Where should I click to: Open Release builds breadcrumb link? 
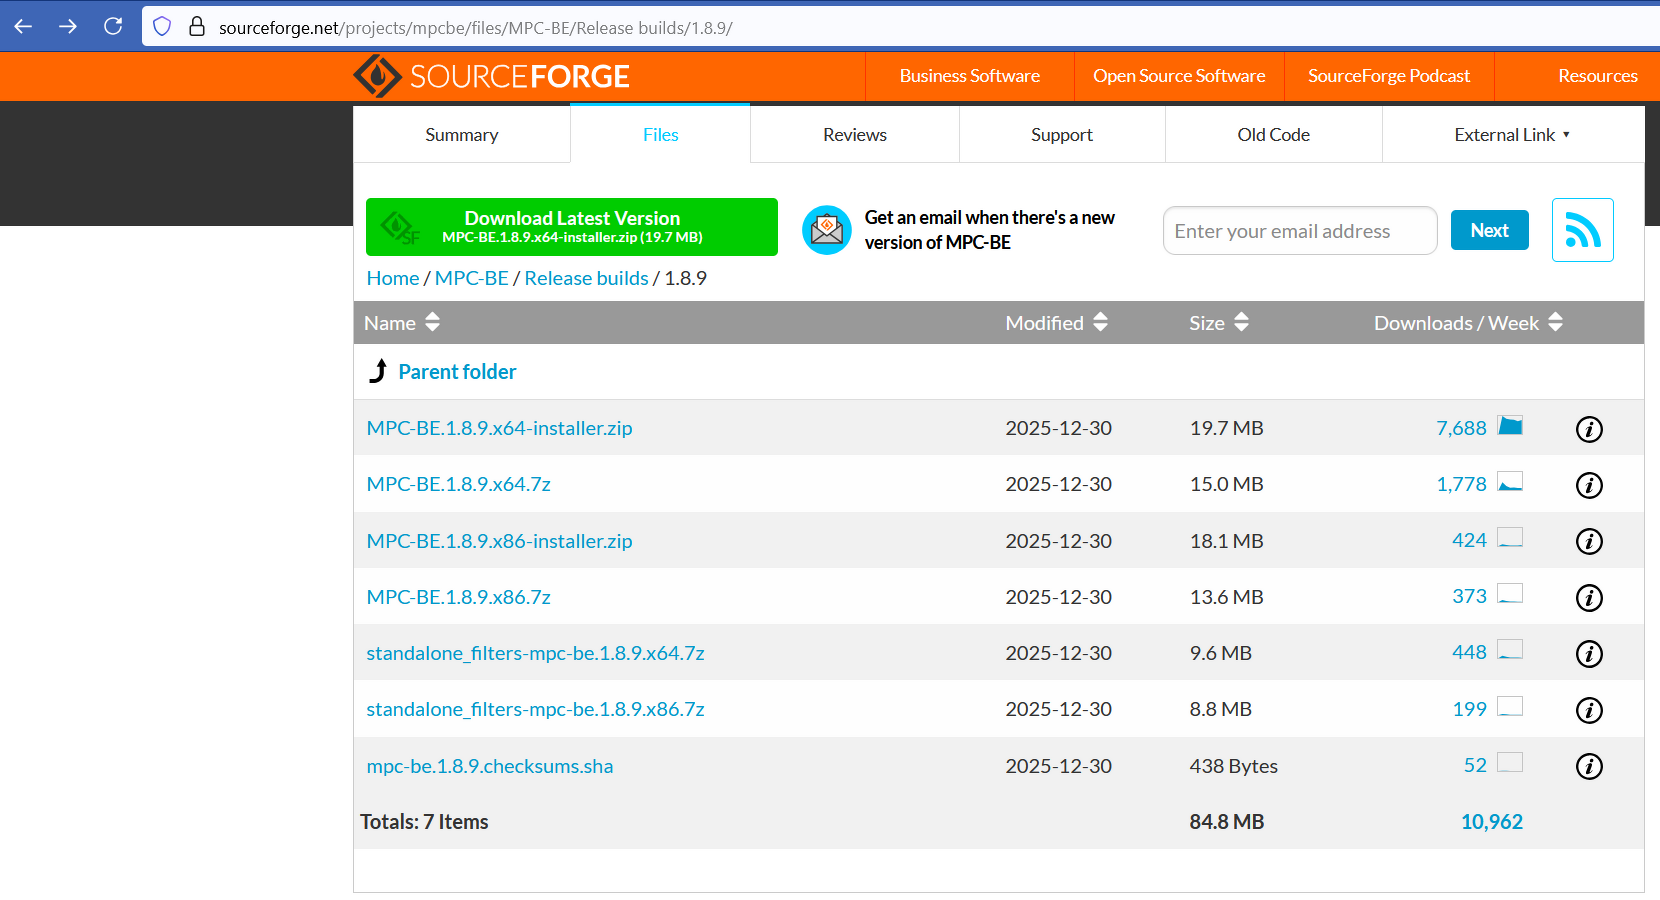pos(587,278)
